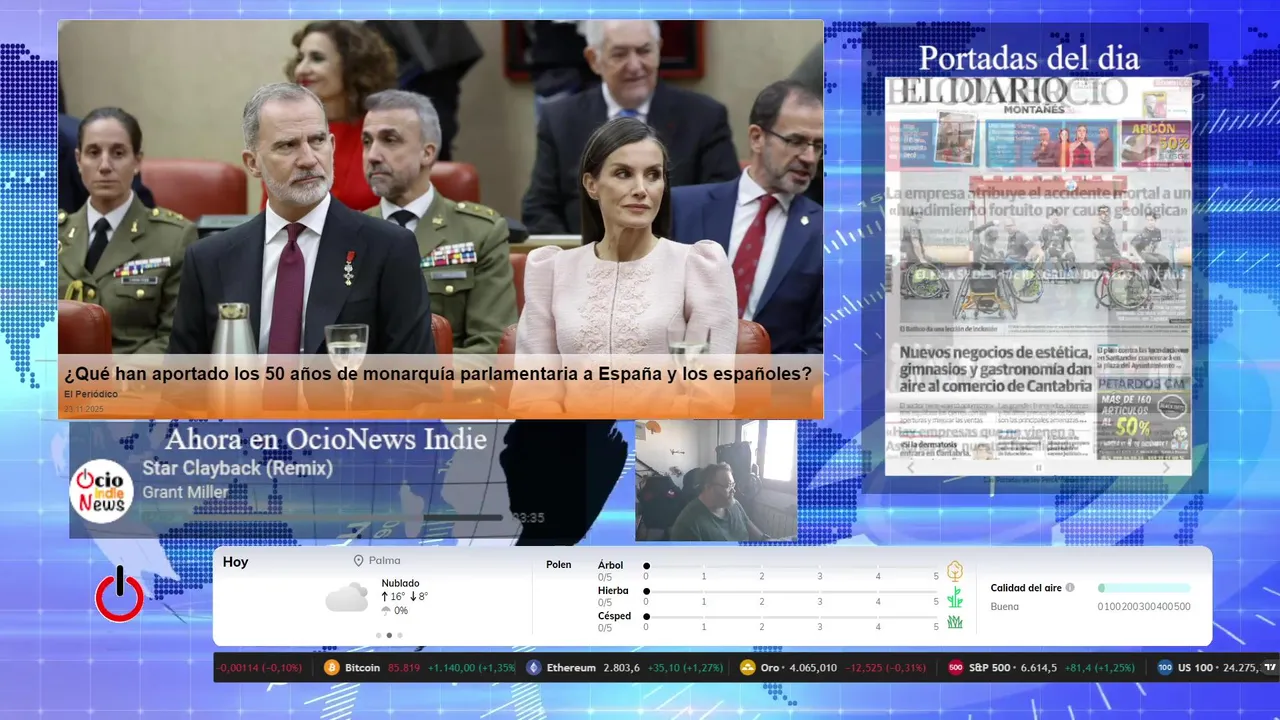Click the 'Buena' air quality value
This screenshot has height=720, width=1280.
[1005, 607]
